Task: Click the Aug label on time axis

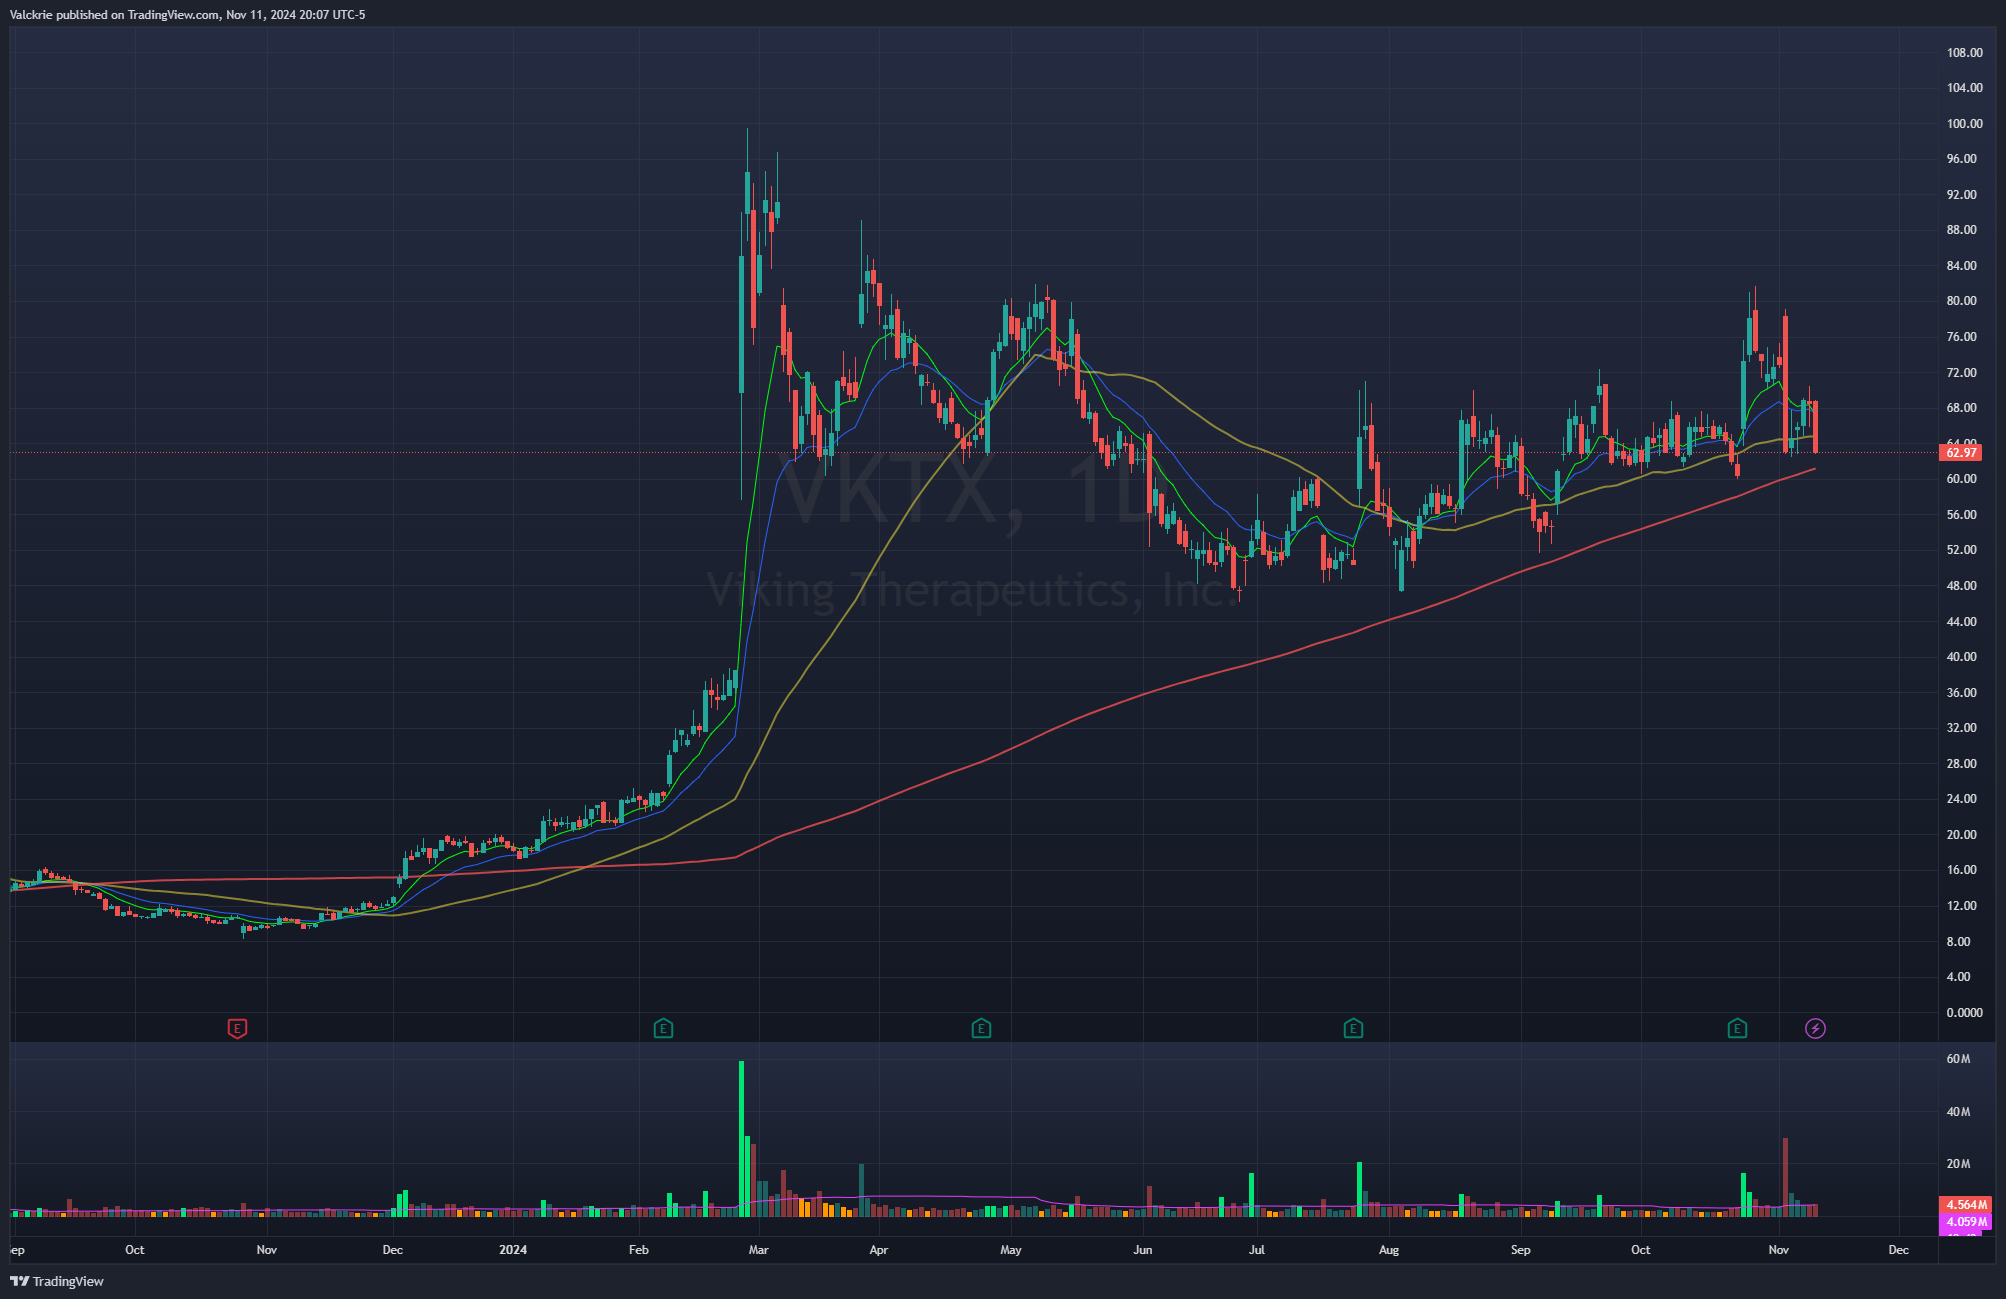Action: tap(1389, 1250)
